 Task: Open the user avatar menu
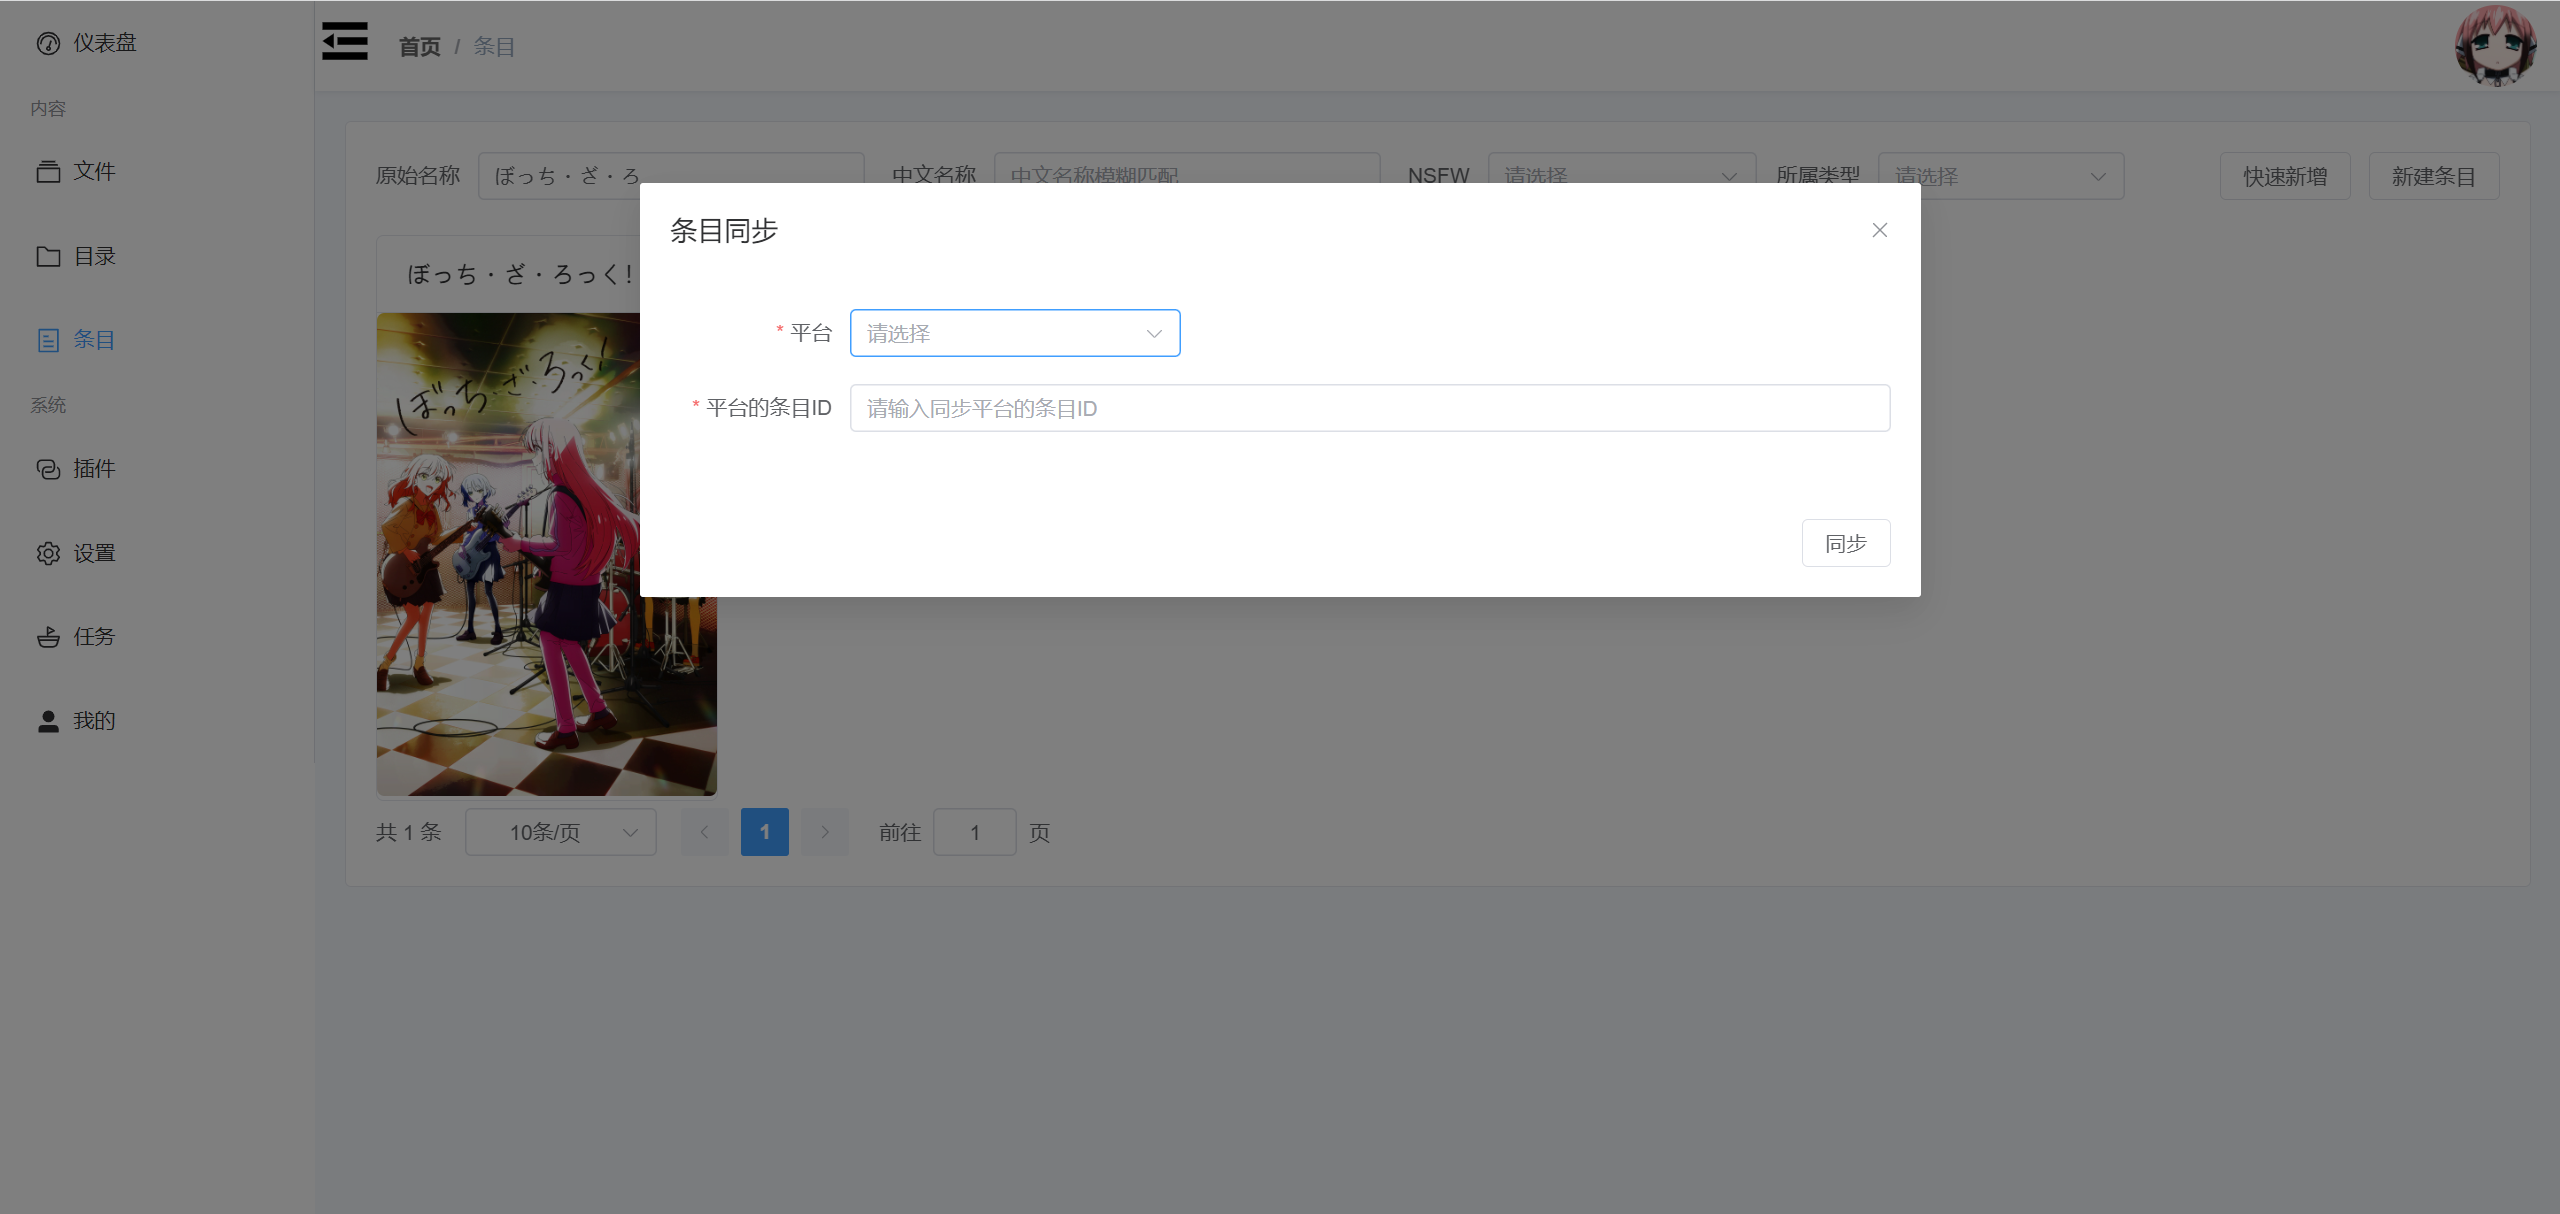(x=2495, y=45)
